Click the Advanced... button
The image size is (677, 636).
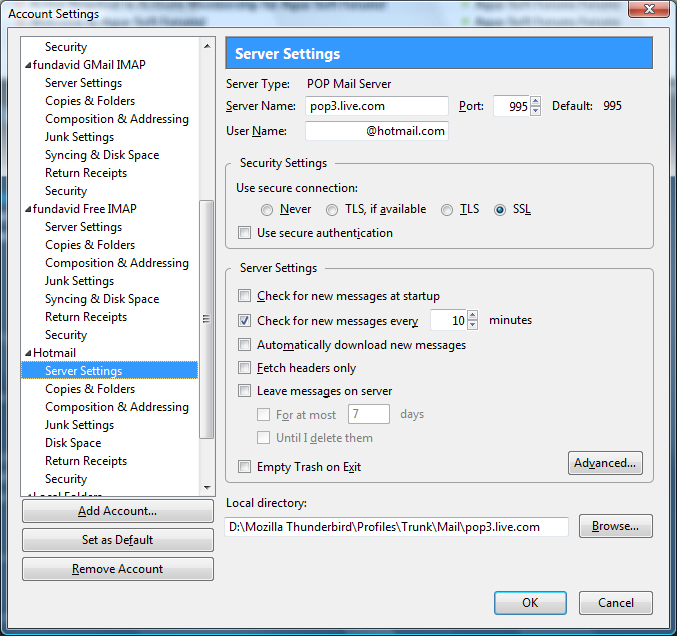coord(605,463)
